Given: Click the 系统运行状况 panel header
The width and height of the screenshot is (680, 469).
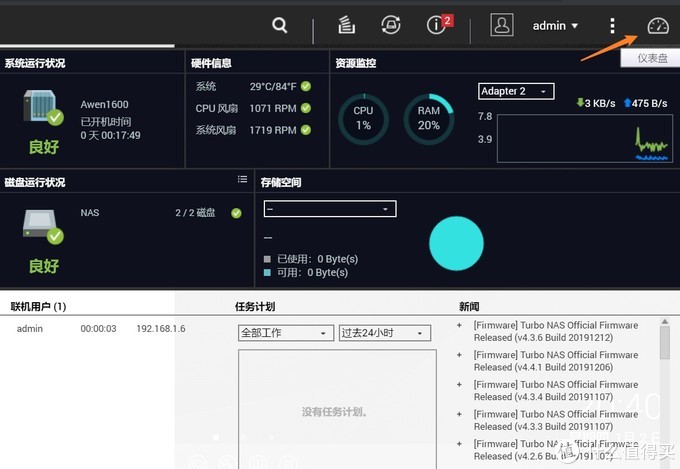Looking at the screenshot, I should (35, 63).
